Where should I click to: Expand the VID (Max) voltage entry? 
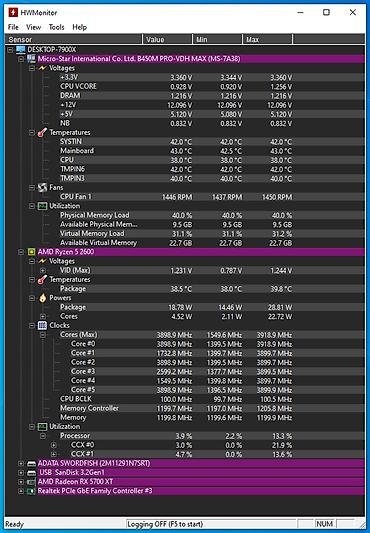(43, 270)
